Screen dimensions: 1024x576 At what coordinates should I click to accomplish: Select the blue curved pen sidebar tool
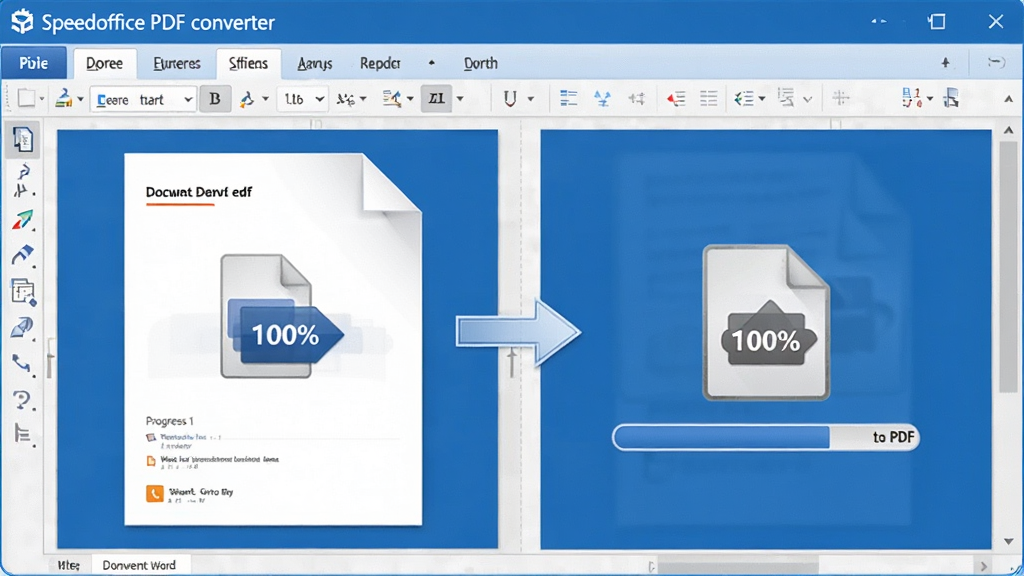pyautogui.click(x=23, y=255)
